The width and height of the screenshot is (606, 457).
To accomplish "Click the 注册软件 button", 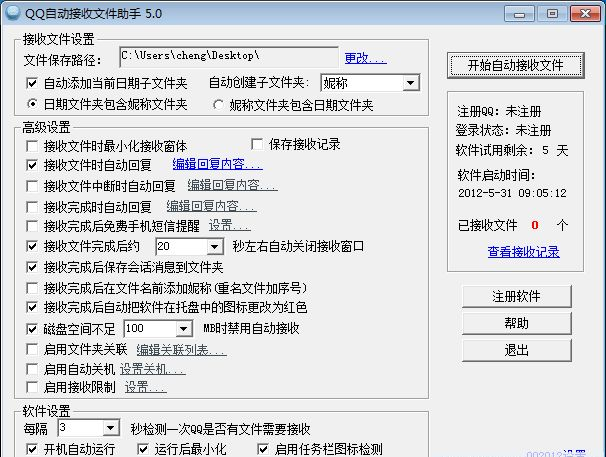I will 516,296.
